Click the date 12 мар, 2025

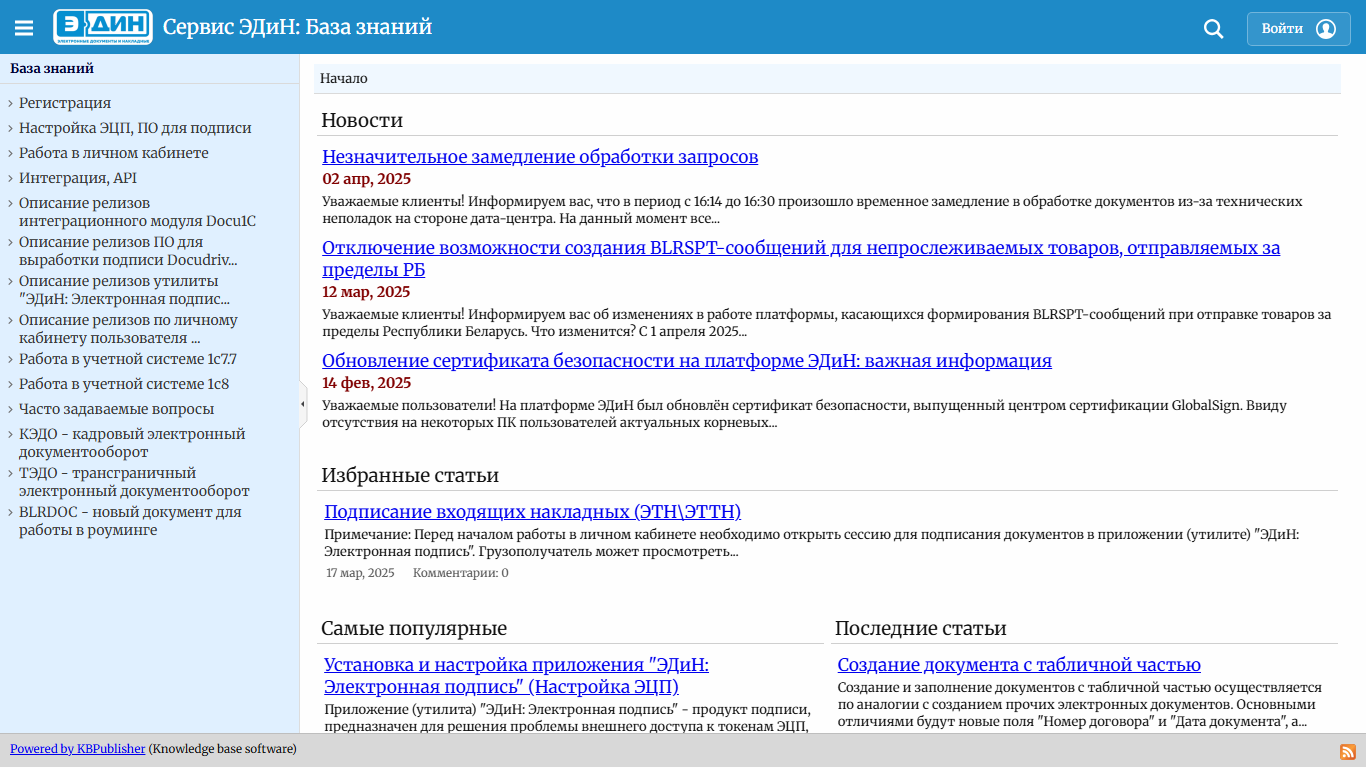[366, 292]
